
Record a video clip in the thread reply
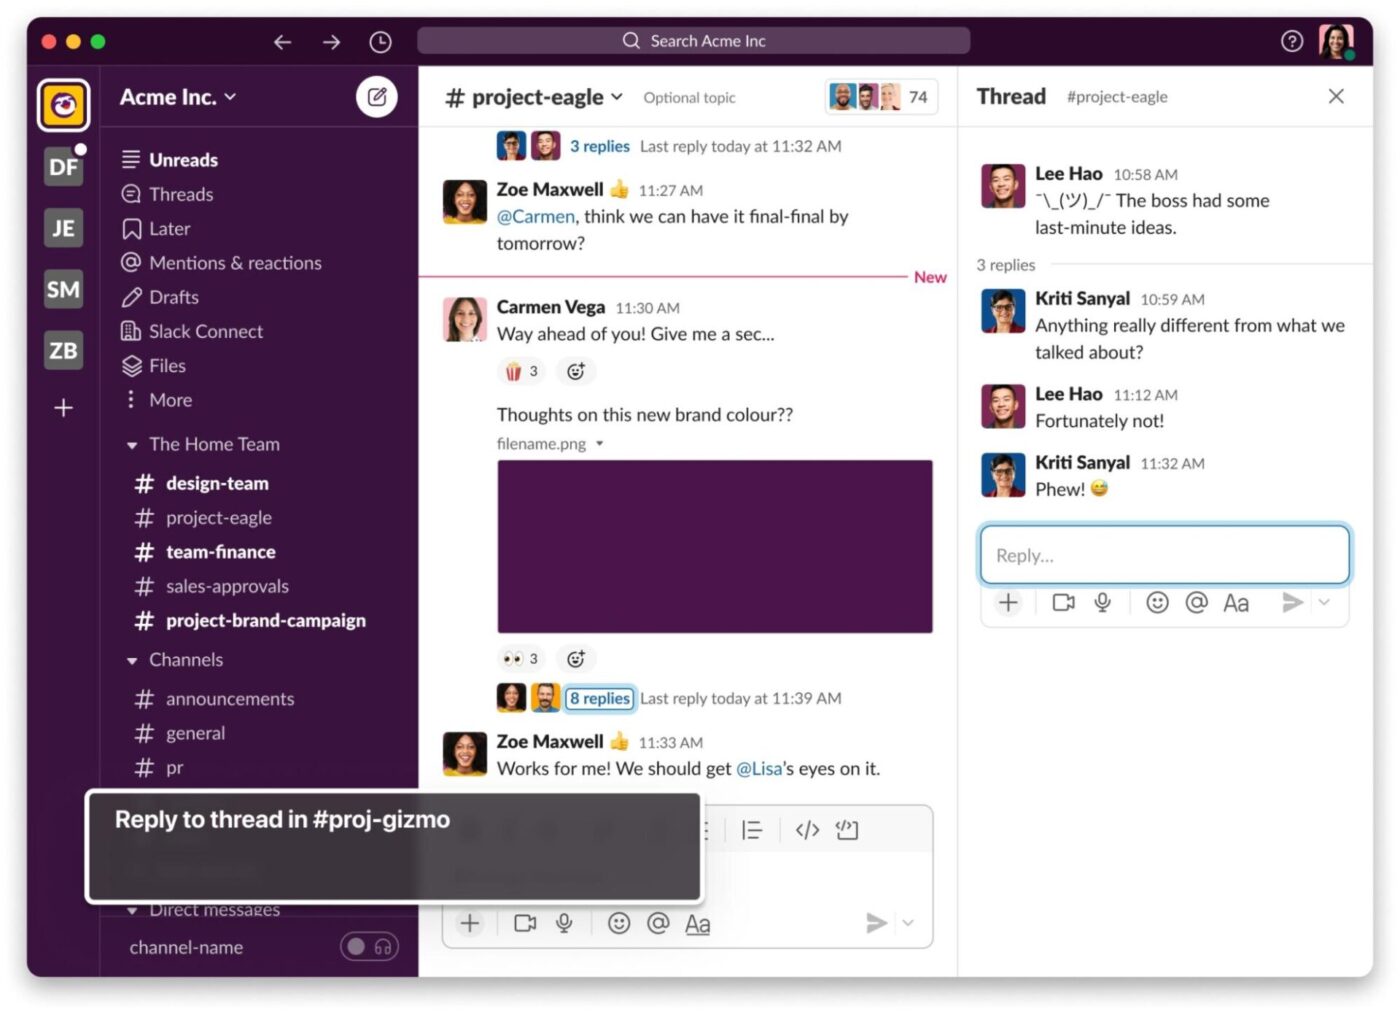click(1062, 602)
